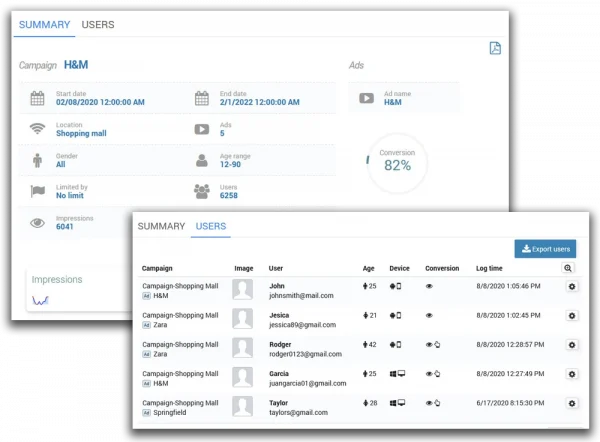Click Jesica's profile image thumbnail
The image size is (600, 442).
(x=243, y=317)
